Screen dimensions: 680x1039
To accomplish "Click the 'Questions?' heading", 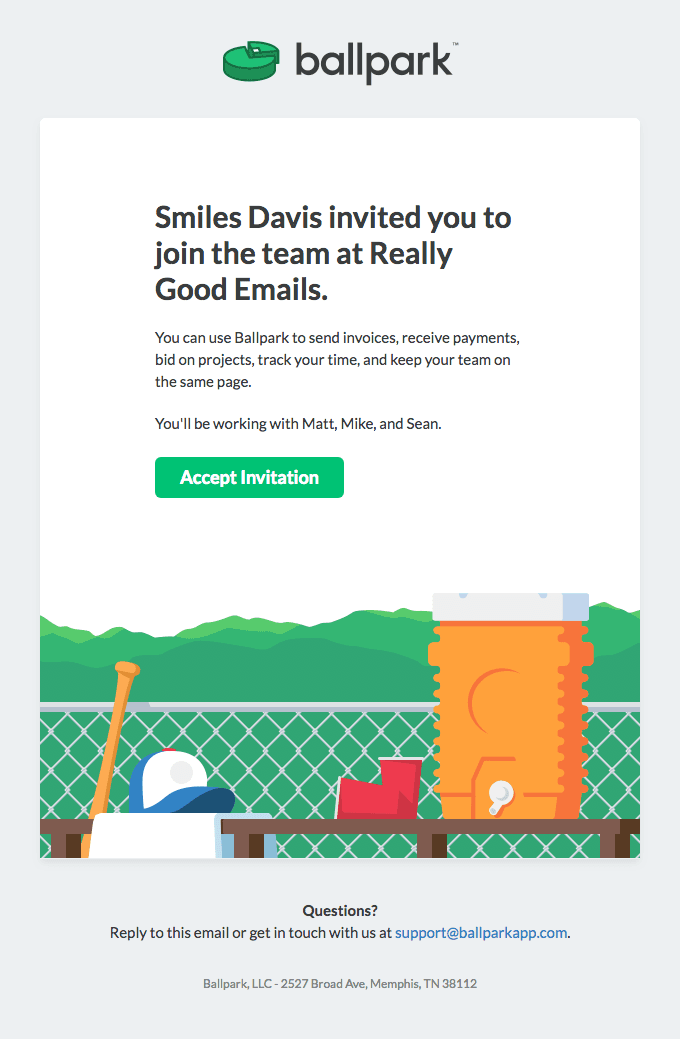I will pos(340,910).
